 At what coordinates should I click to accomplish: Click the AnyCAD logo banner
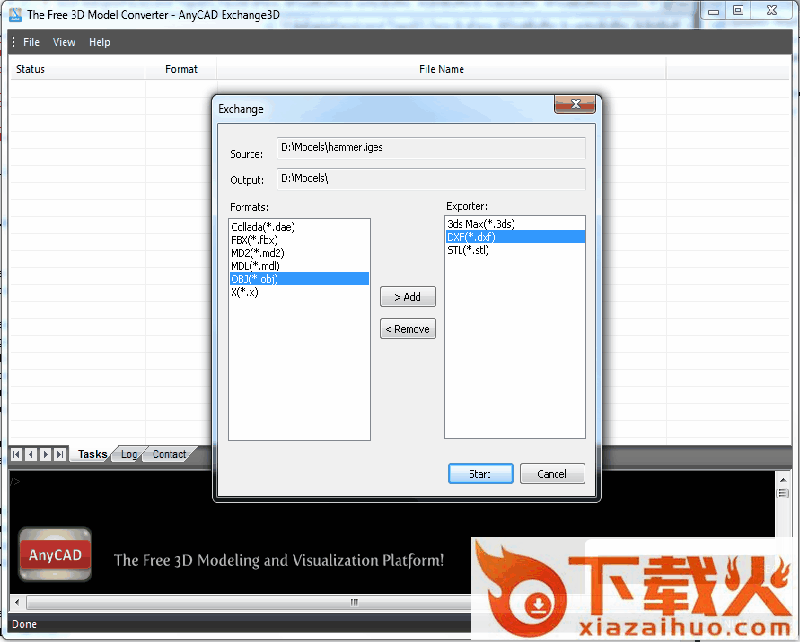click(x=55, y=554)
